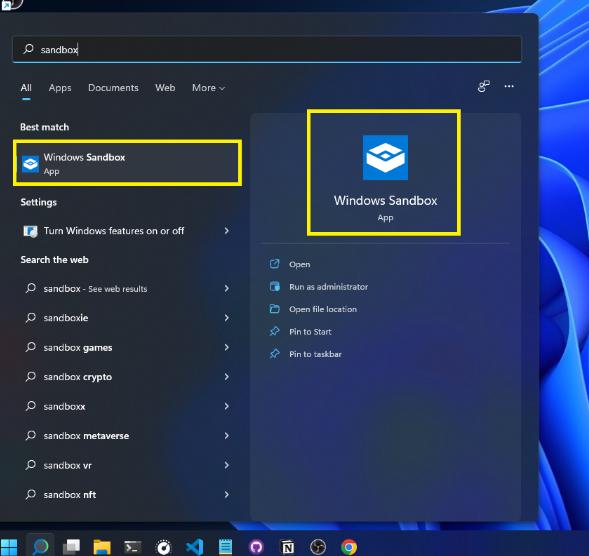Image resolution: width=589 pixels, height=556 pixels.
Task: Expand the sandbox vr suggestion arrow
Action: [227, 465]
